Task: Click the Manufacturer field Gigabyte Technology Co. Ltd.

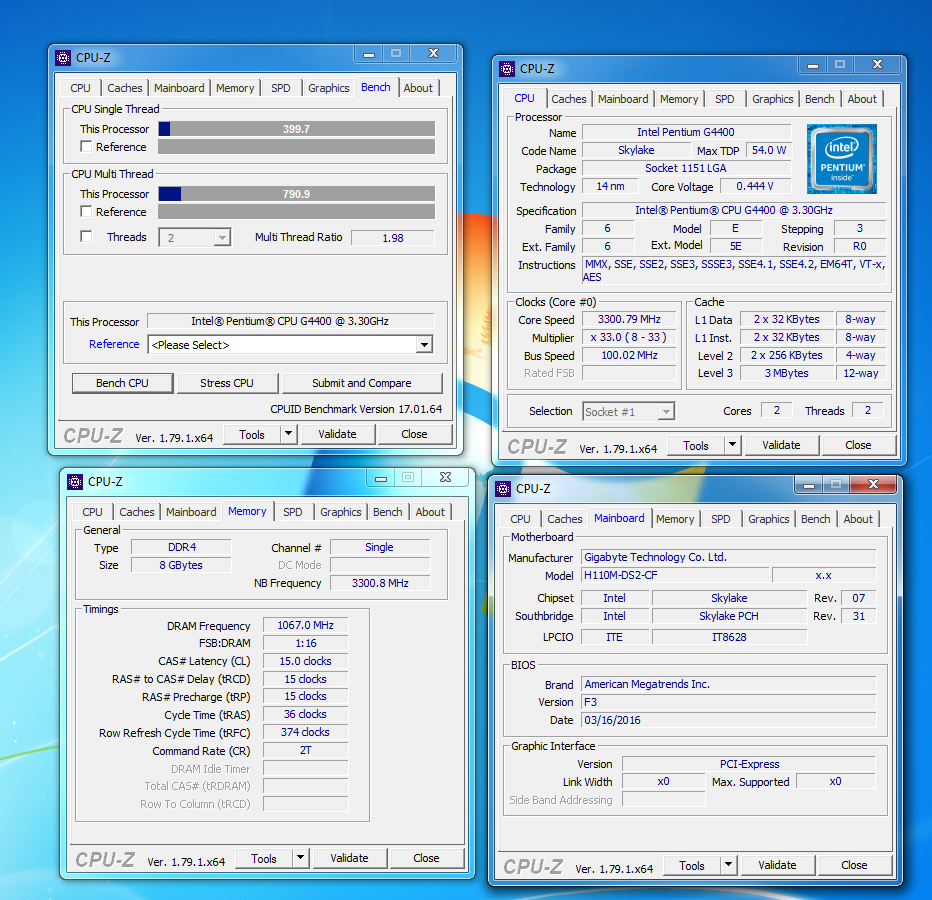Action: point(728,557)
